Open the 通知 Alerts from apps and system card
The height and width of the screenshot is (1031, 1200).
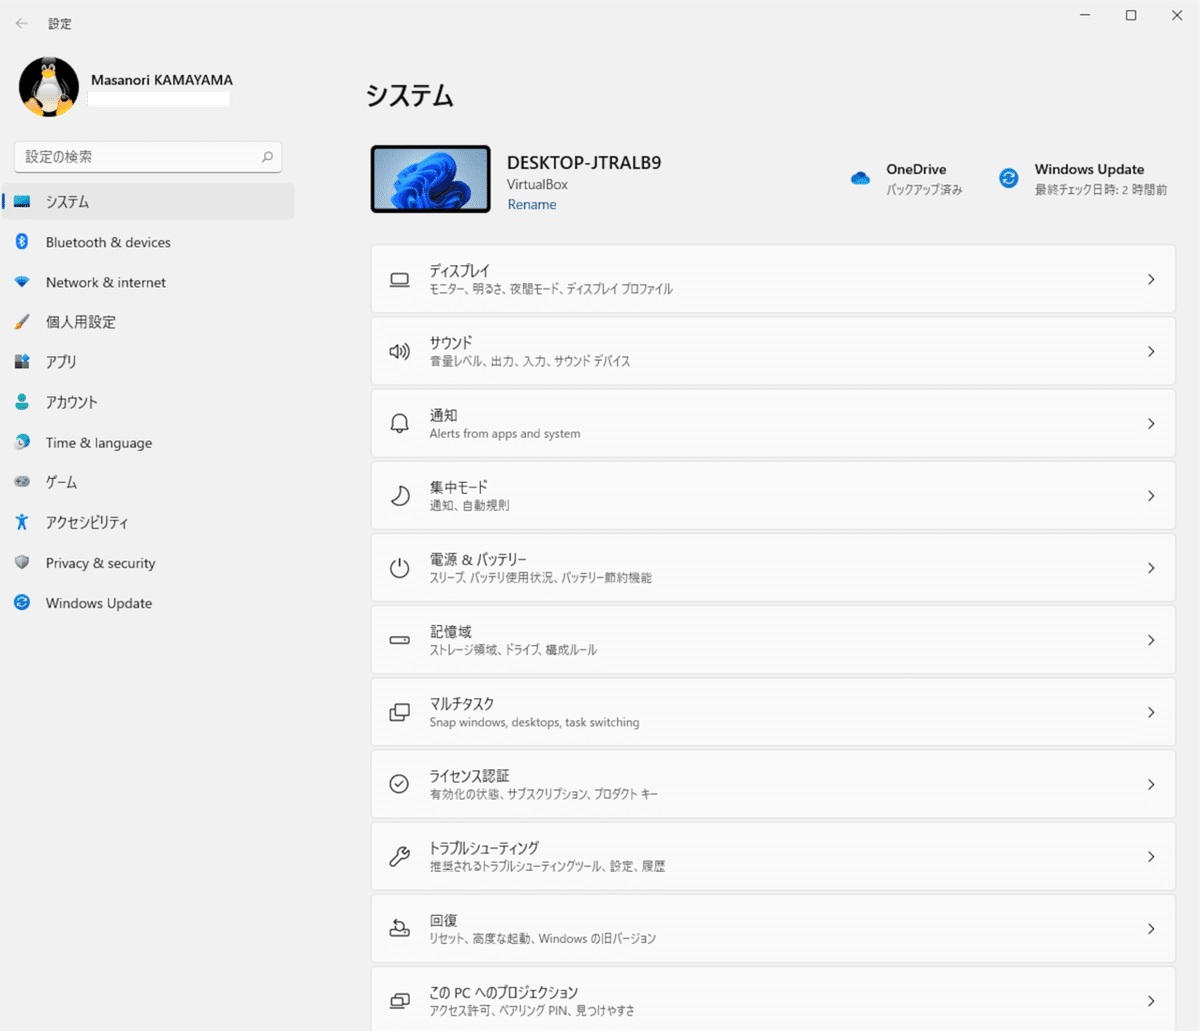coord(773,424)
